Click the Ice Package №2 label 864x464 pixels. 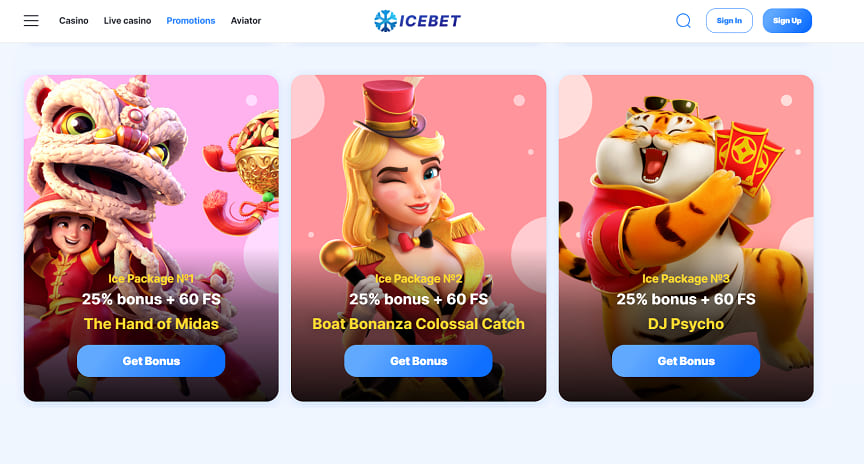click(x=418, y=279)
